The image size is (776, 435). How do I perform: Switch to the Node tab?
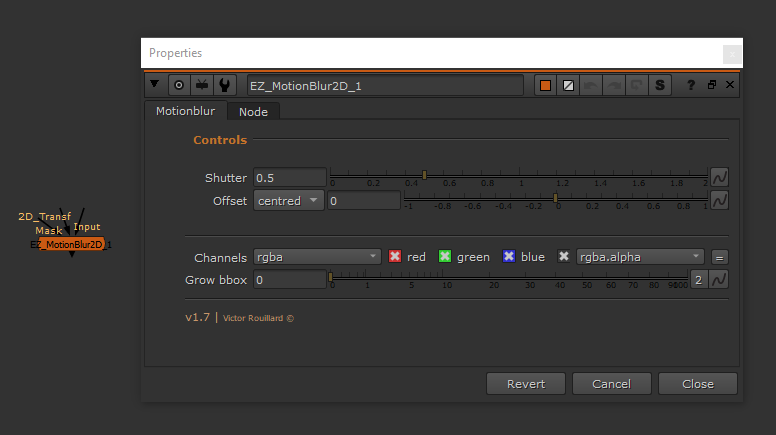253,112
